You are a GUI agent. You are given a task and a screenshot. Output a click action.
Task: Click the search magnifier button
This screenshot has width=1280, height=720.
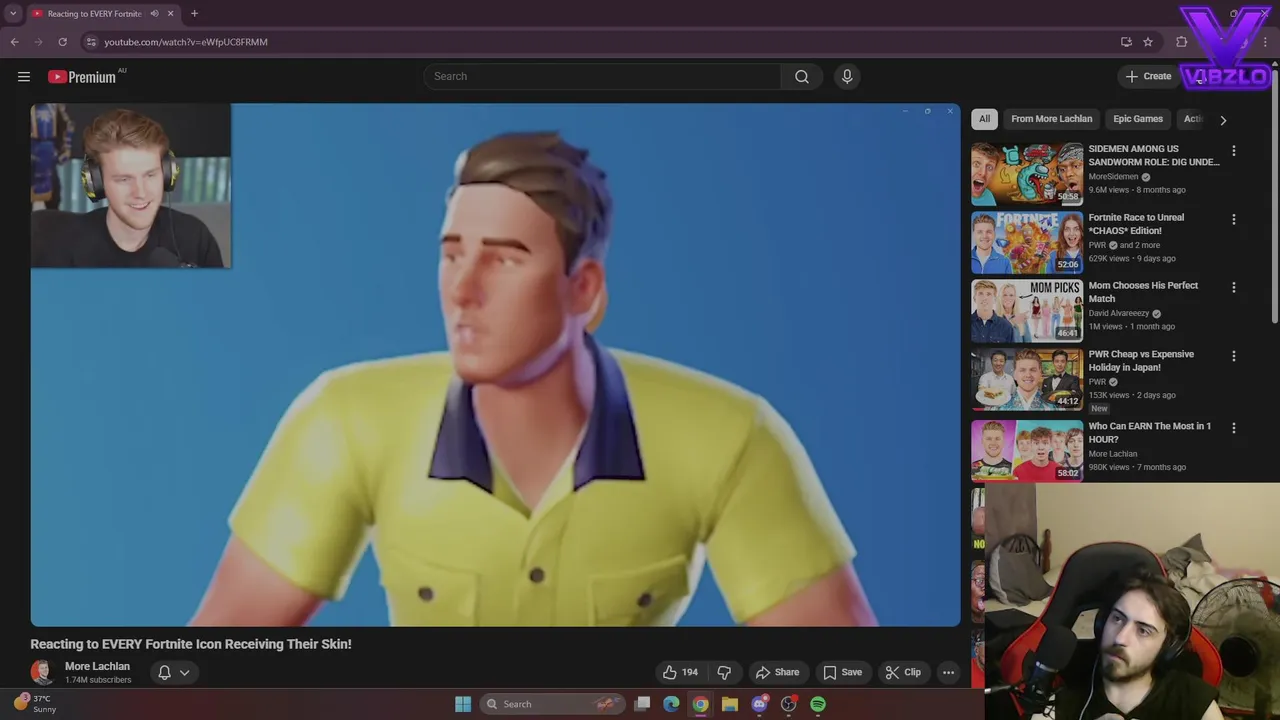(x=802, y=76)
